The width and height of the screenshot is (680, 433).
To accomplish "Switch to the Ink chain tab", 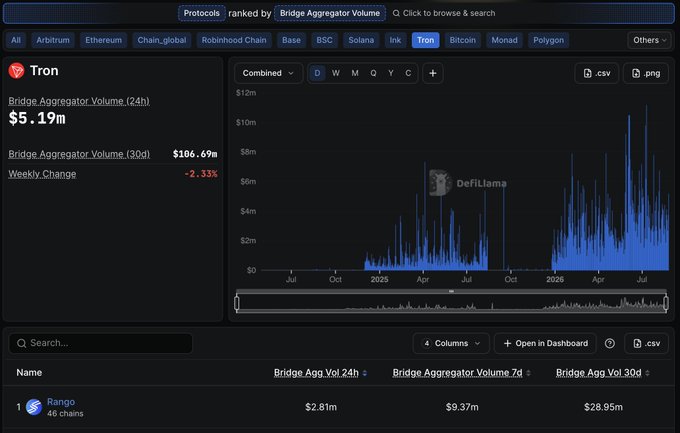I will 395,40.
